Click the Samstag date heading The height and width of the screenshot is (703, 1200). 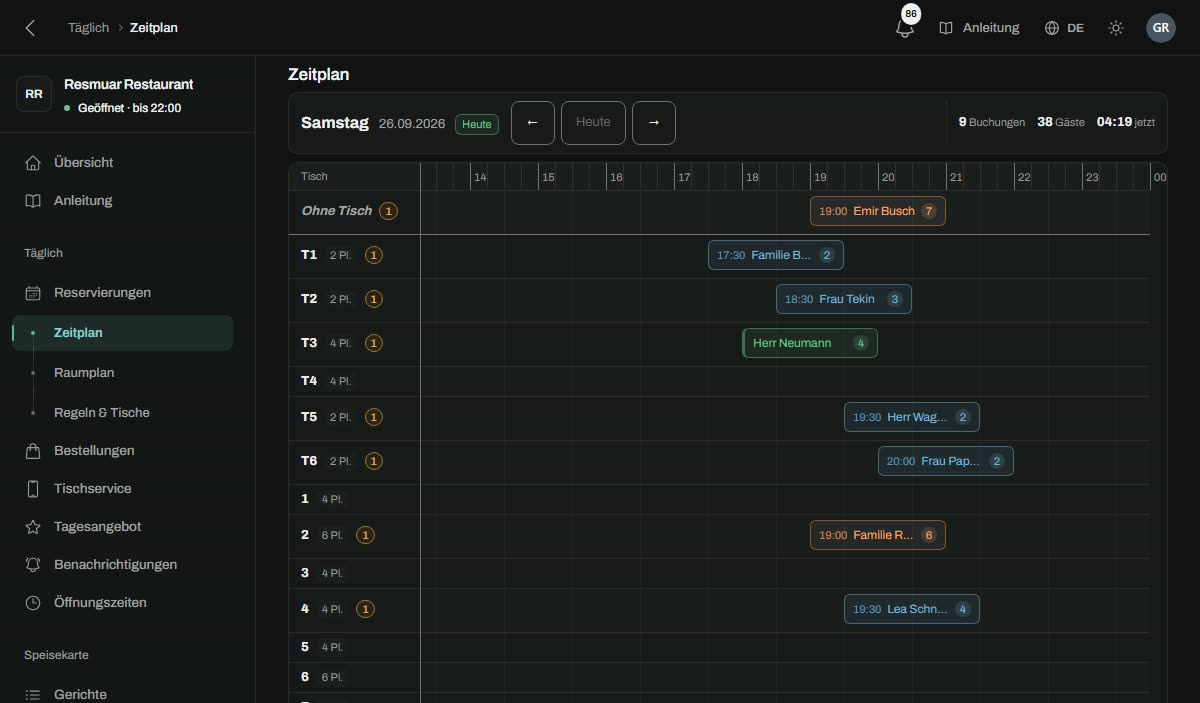point(335,123)
